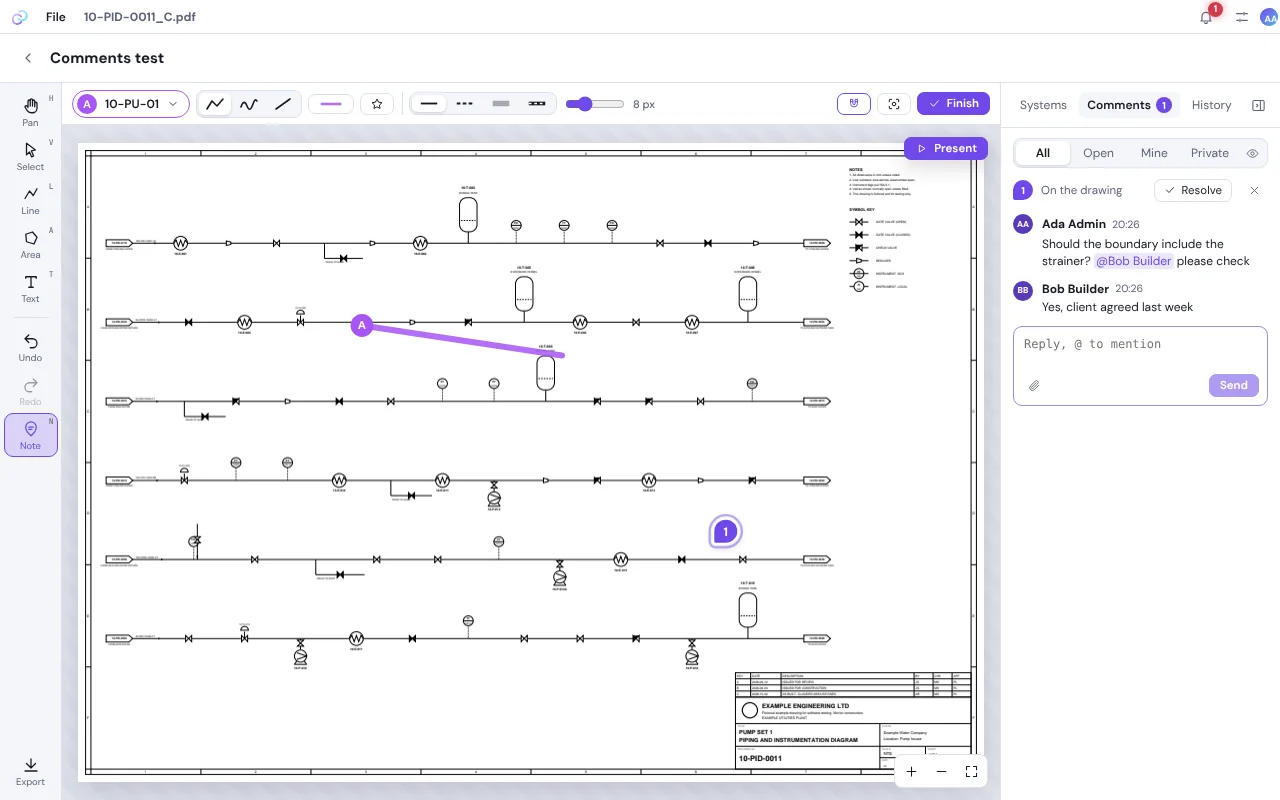Start Present mode

pos(946,148)
